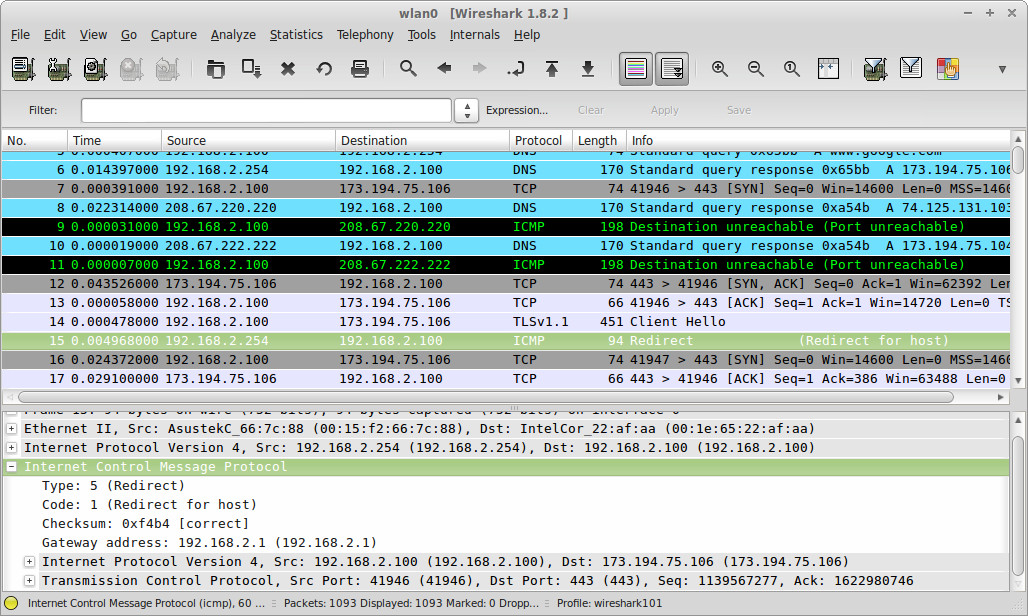
Task: Click the expert info yellow status icon
Action: pyautogui.click(x=11, y=603)
